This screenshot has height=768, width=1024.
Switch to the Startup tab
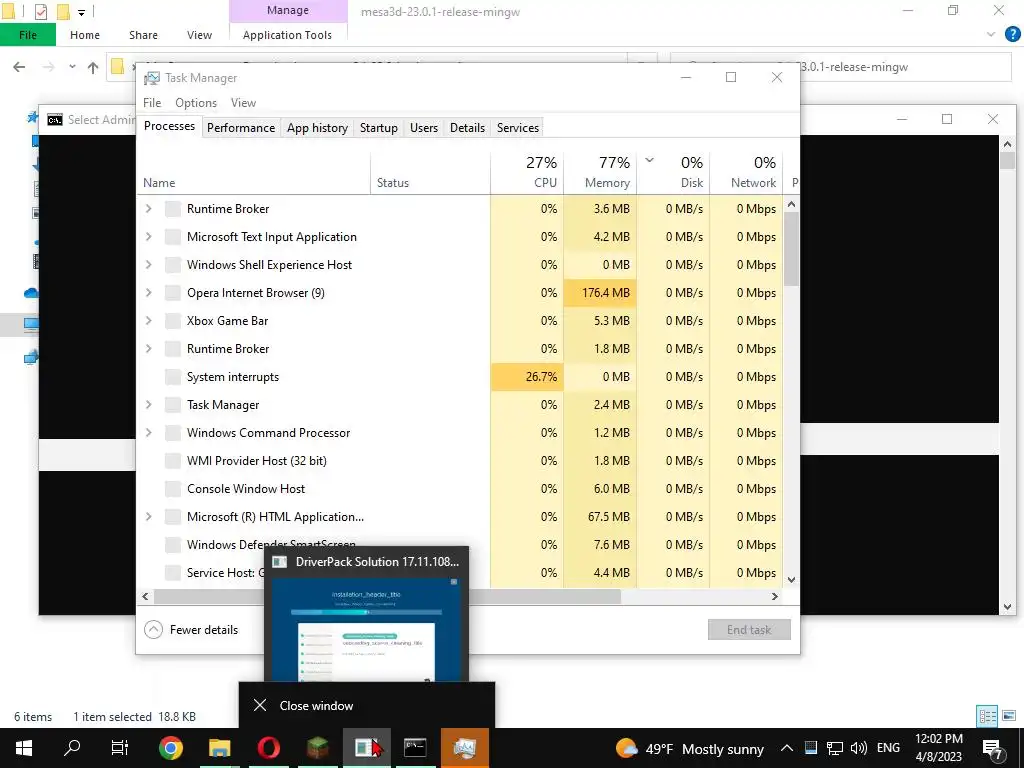point(379,127)
